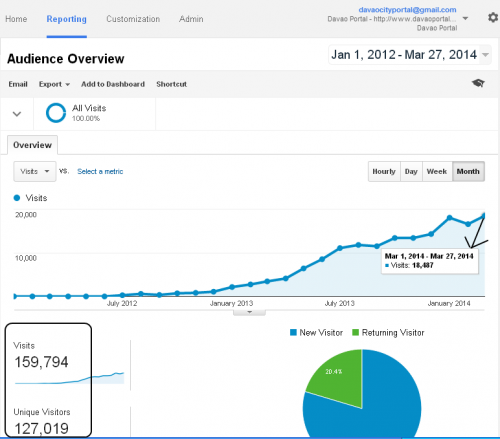Select the Overview tab
The width and height of the screenshot is (500, 439).
[32, 145]
